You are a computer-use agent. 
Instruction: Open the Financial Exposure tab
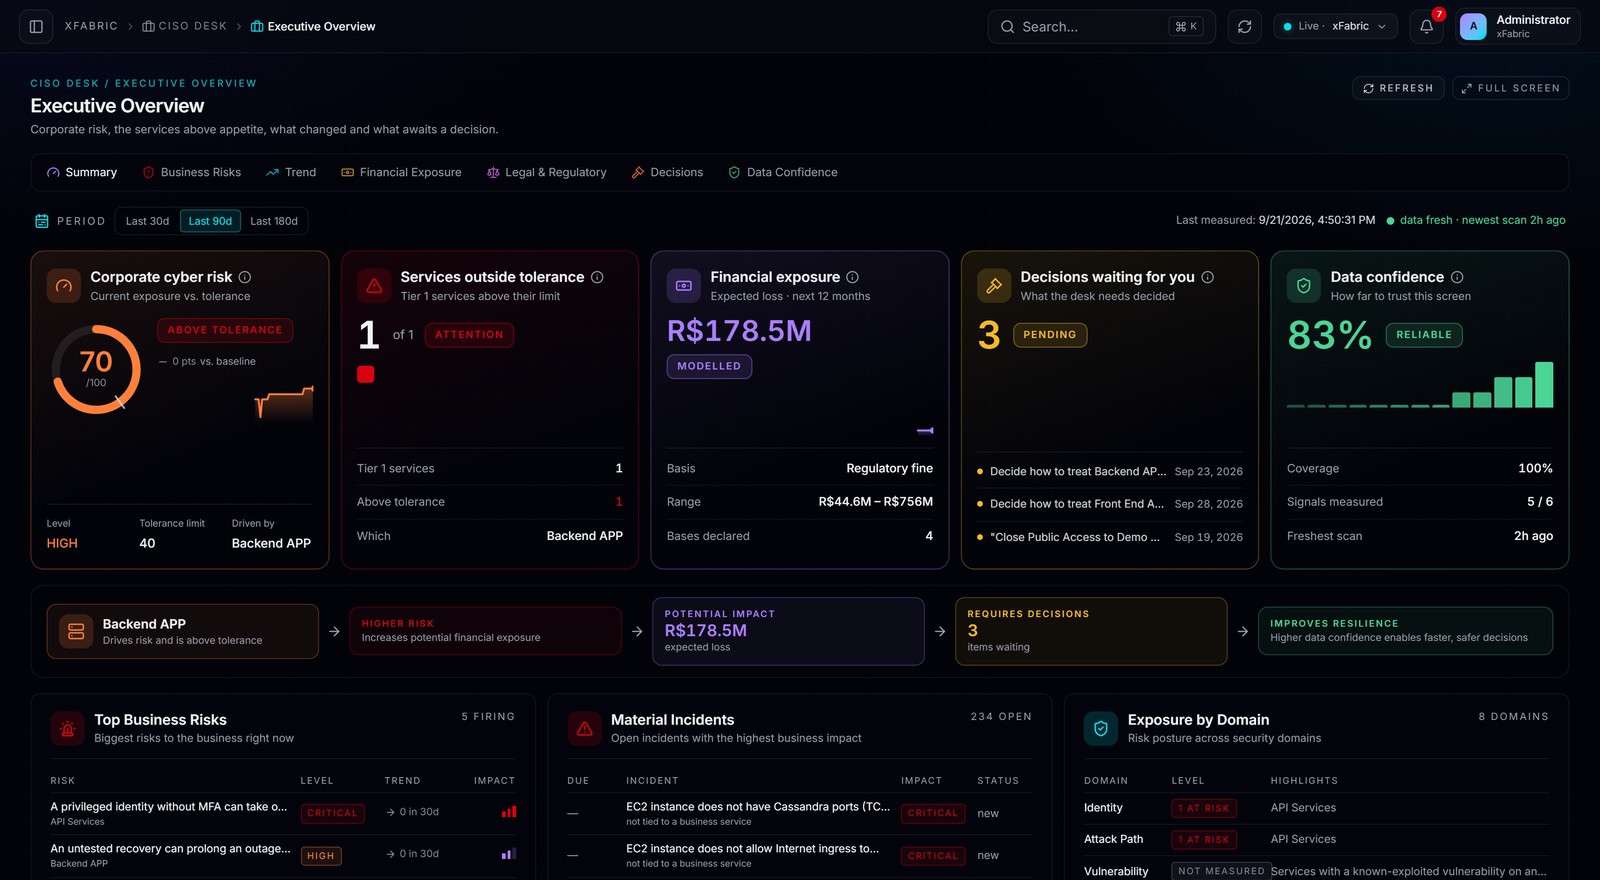tap(401, 172)
